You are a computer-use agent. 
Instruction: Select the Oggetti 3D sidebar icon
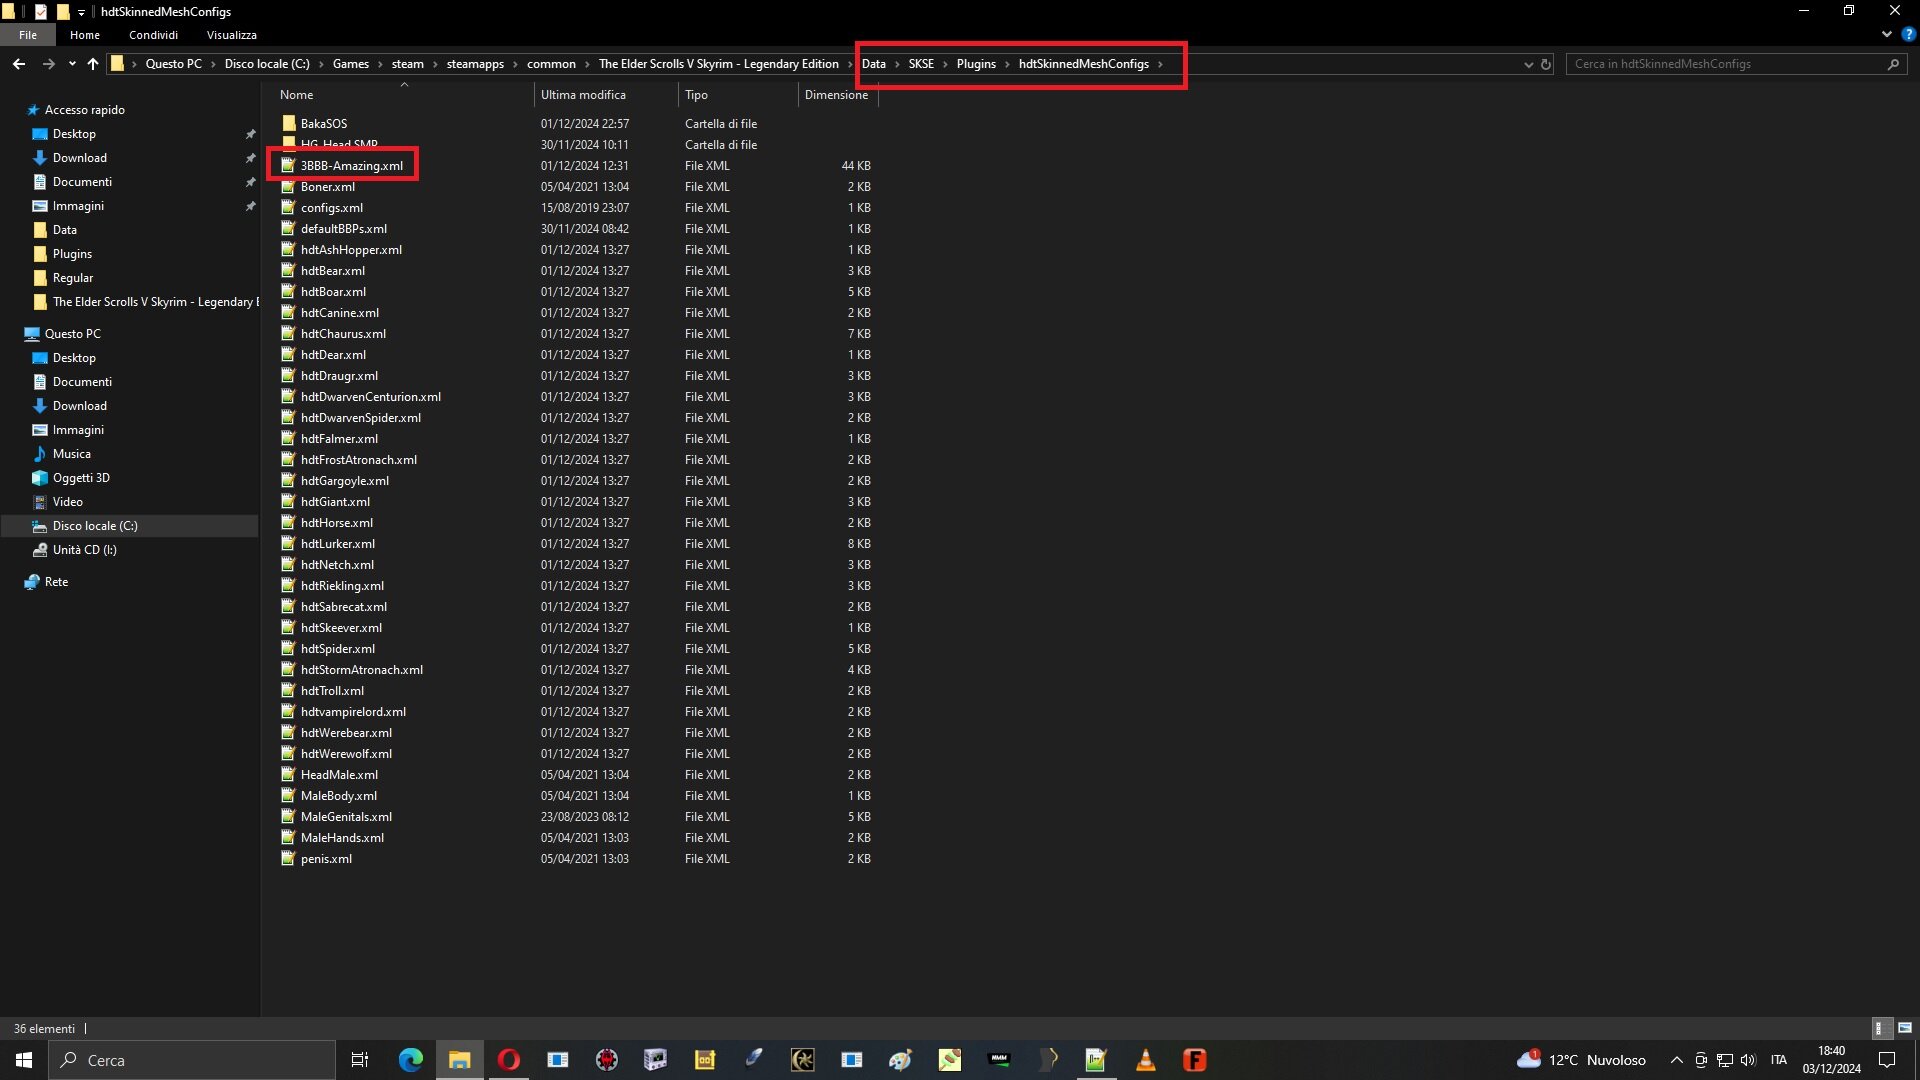coord(40,478)
